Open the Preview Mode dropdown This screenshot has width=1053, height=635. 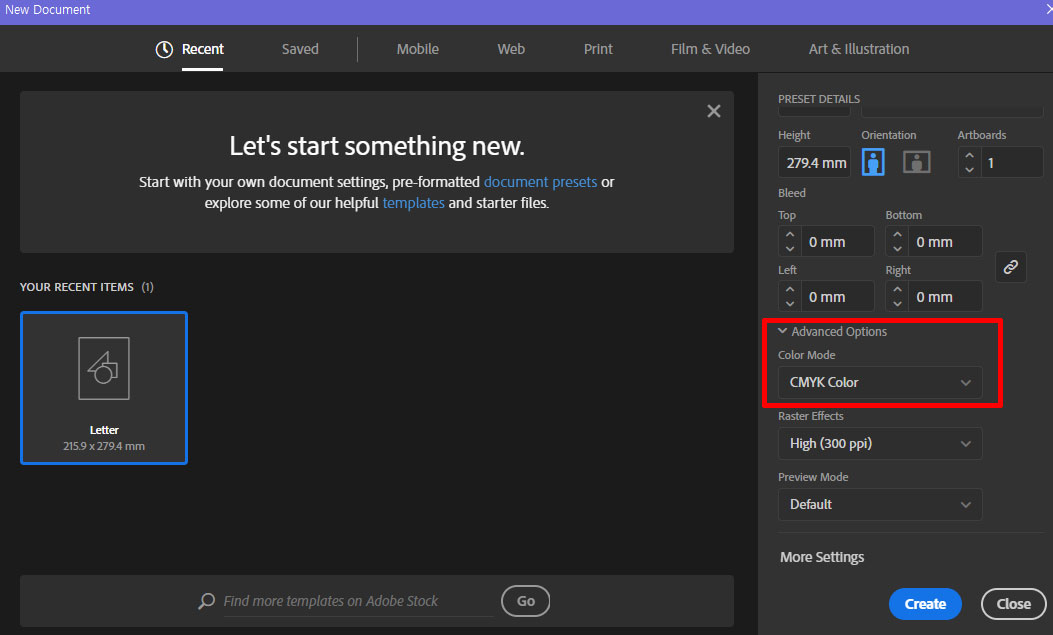[880, 504]
